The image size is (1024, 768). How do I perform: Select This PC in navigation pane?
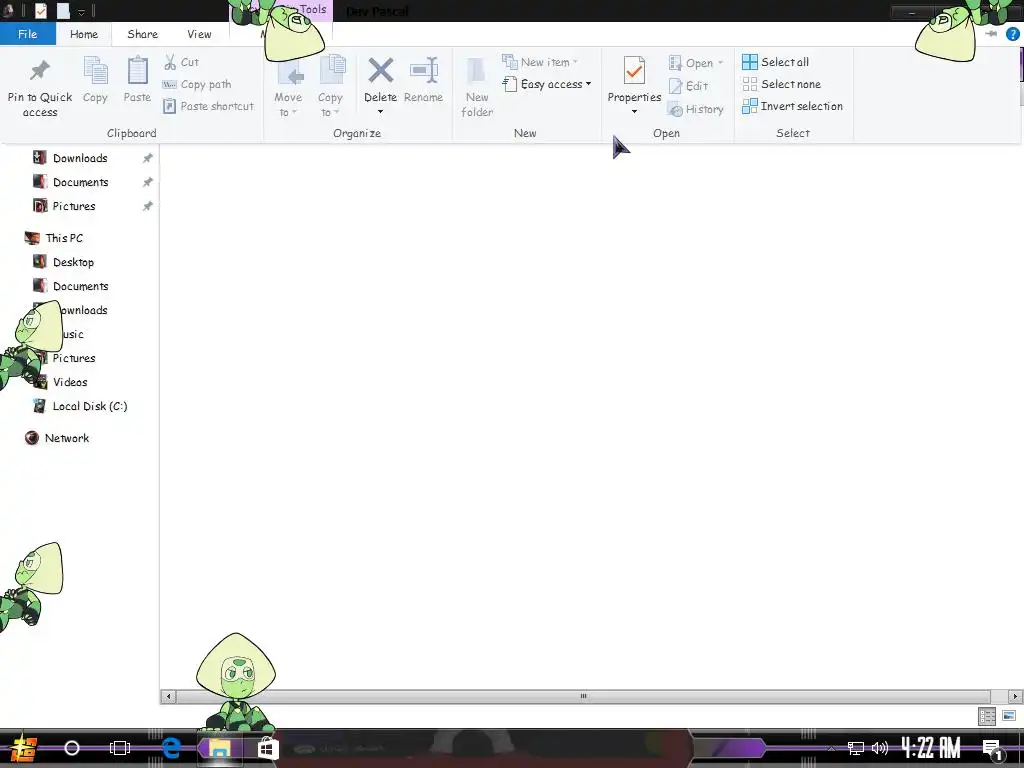click(64, 238)
